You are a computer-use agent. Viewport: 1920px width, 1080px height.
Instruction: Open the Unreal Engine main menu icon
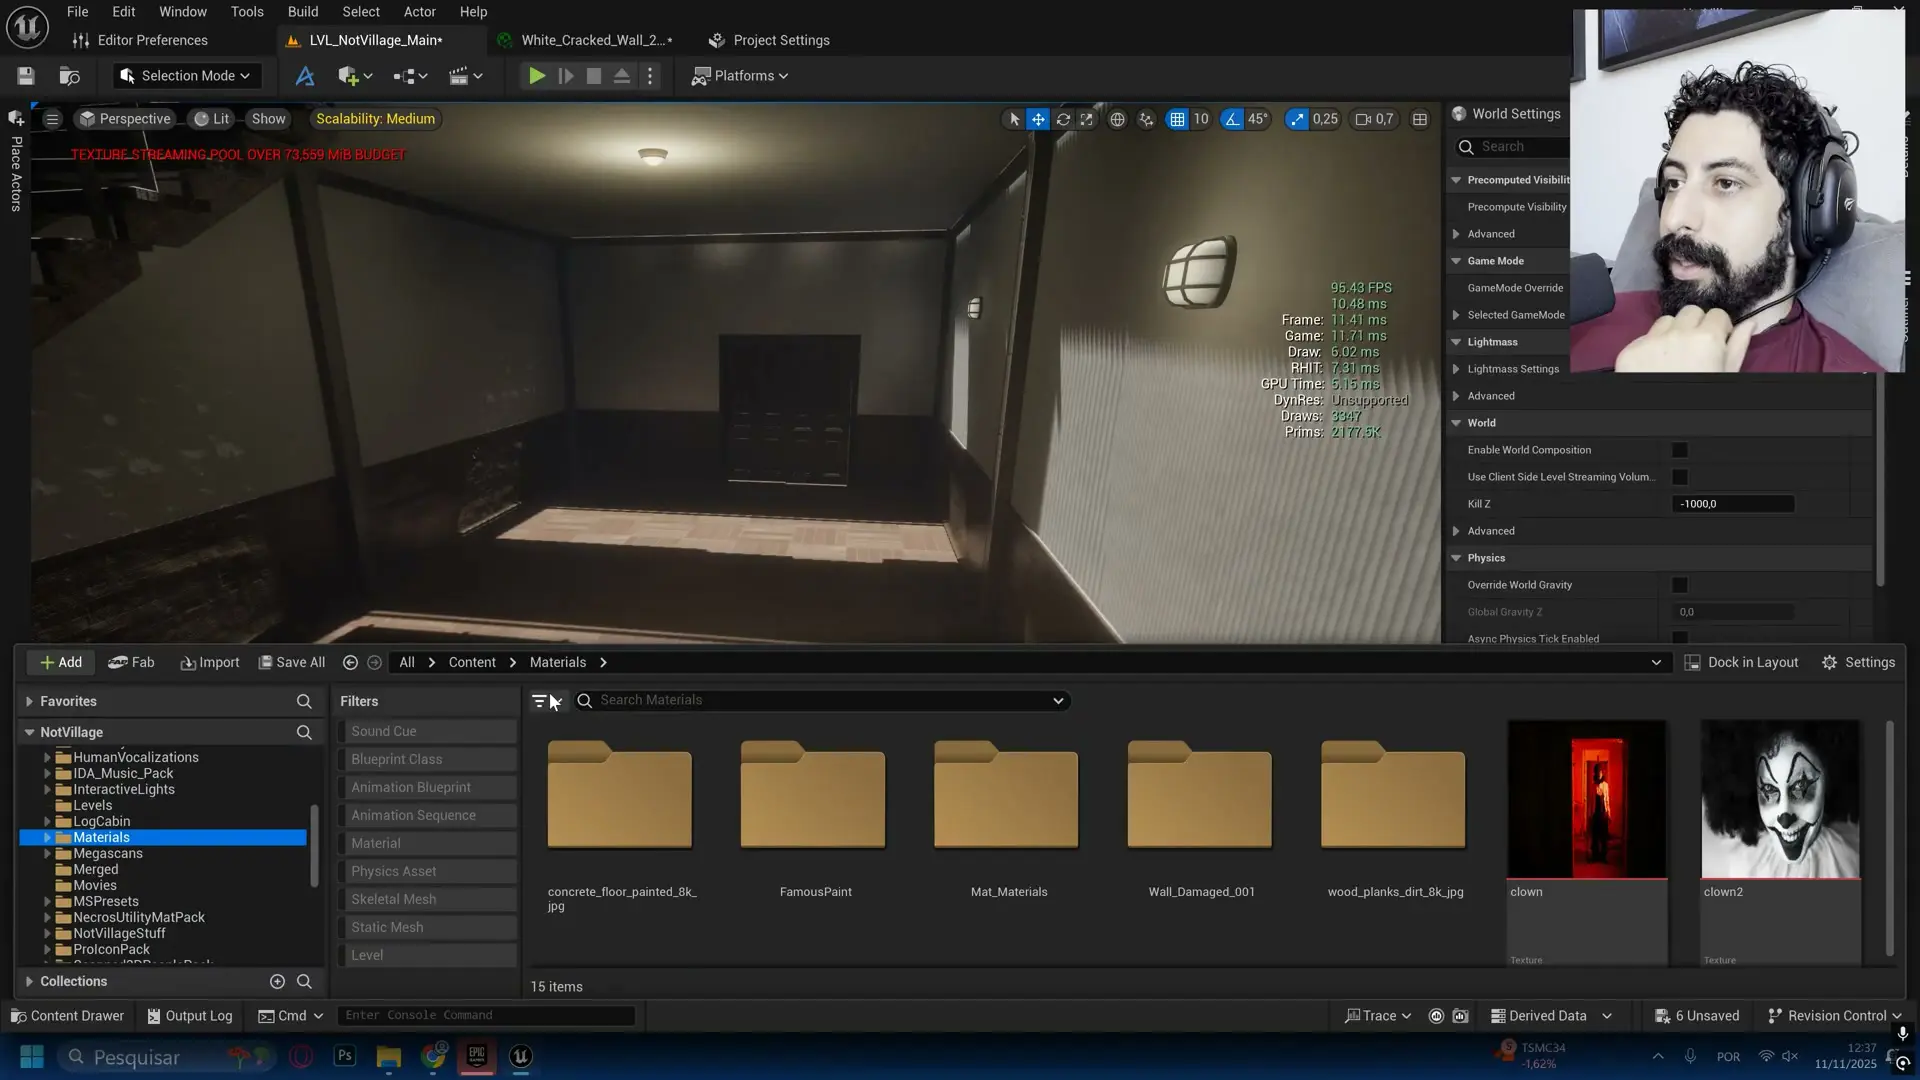[x=27, y=27]
